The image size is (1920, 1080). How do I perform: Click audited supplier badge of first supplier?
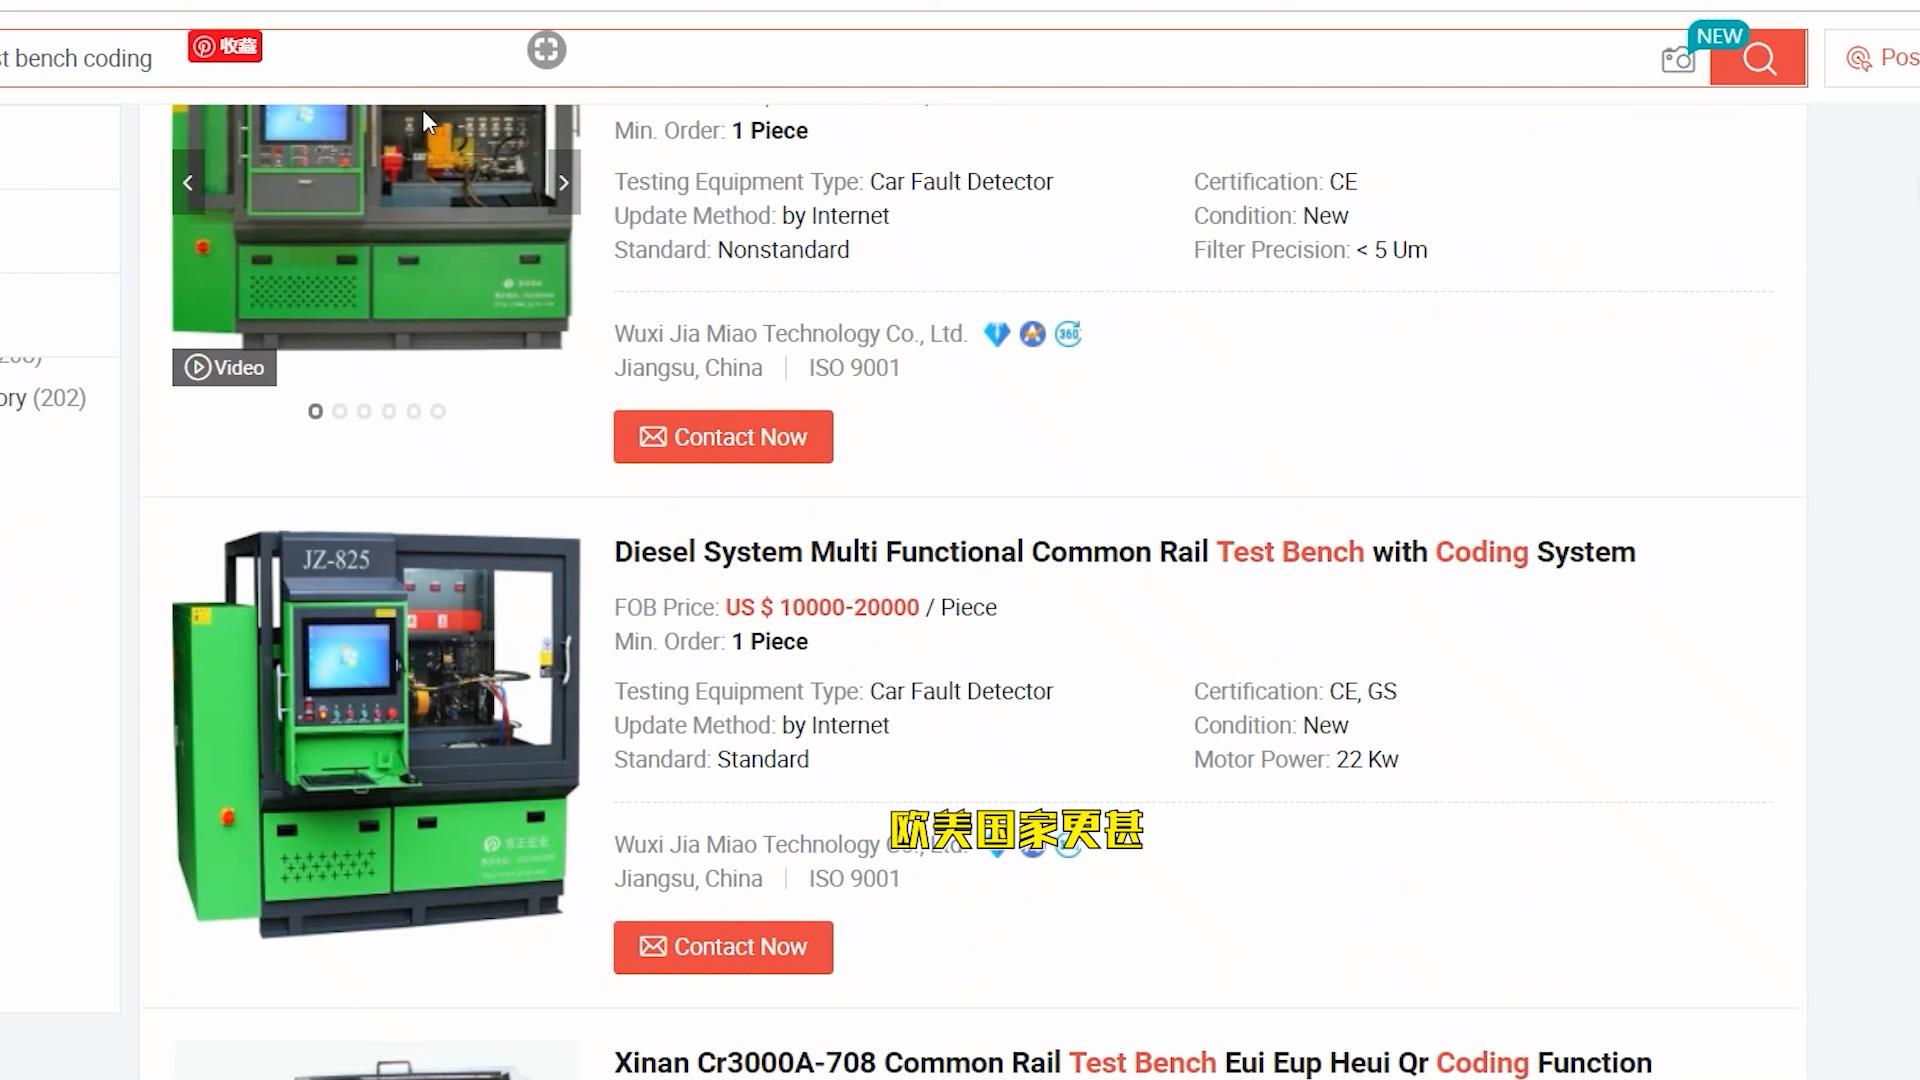[1032, 334]
